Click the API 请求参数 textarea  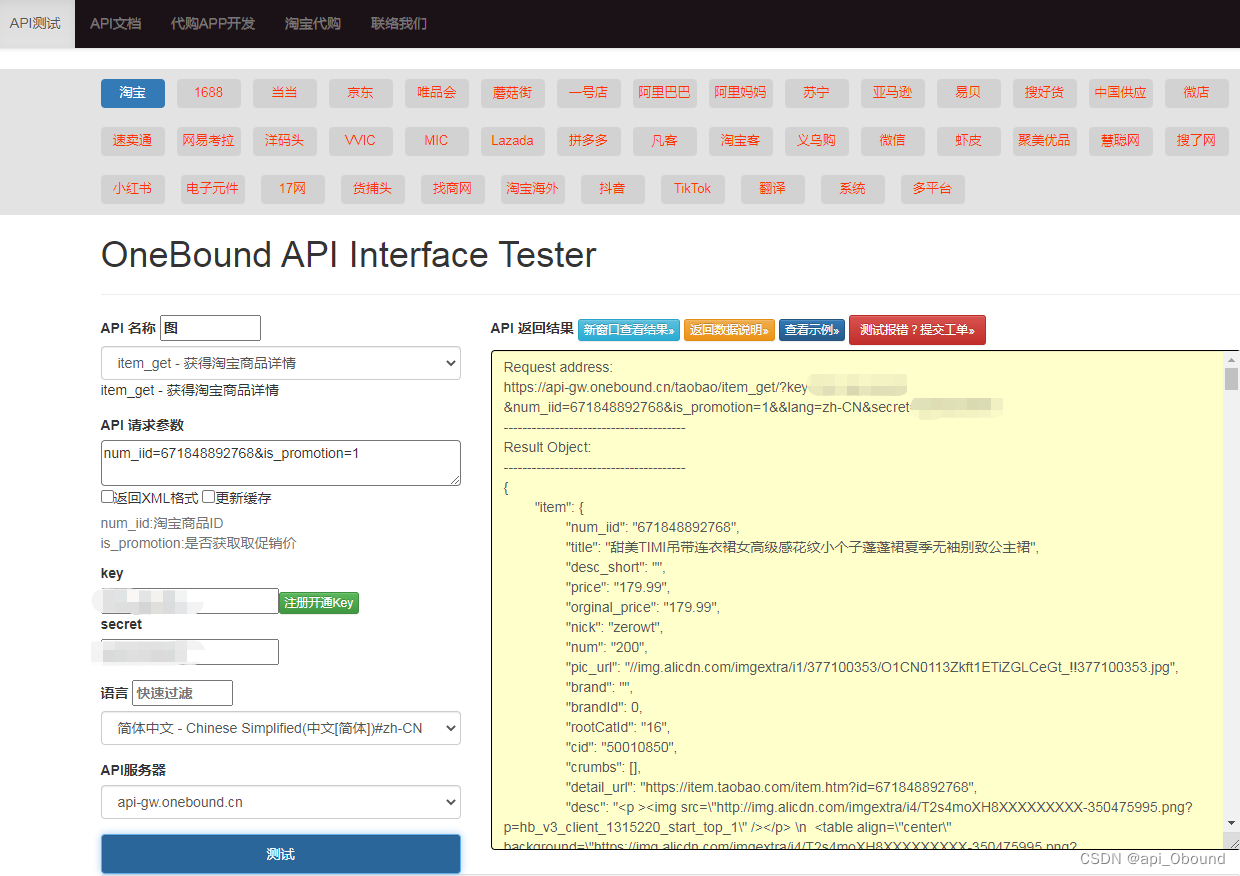pyautogui.click(x=281, y=463)
